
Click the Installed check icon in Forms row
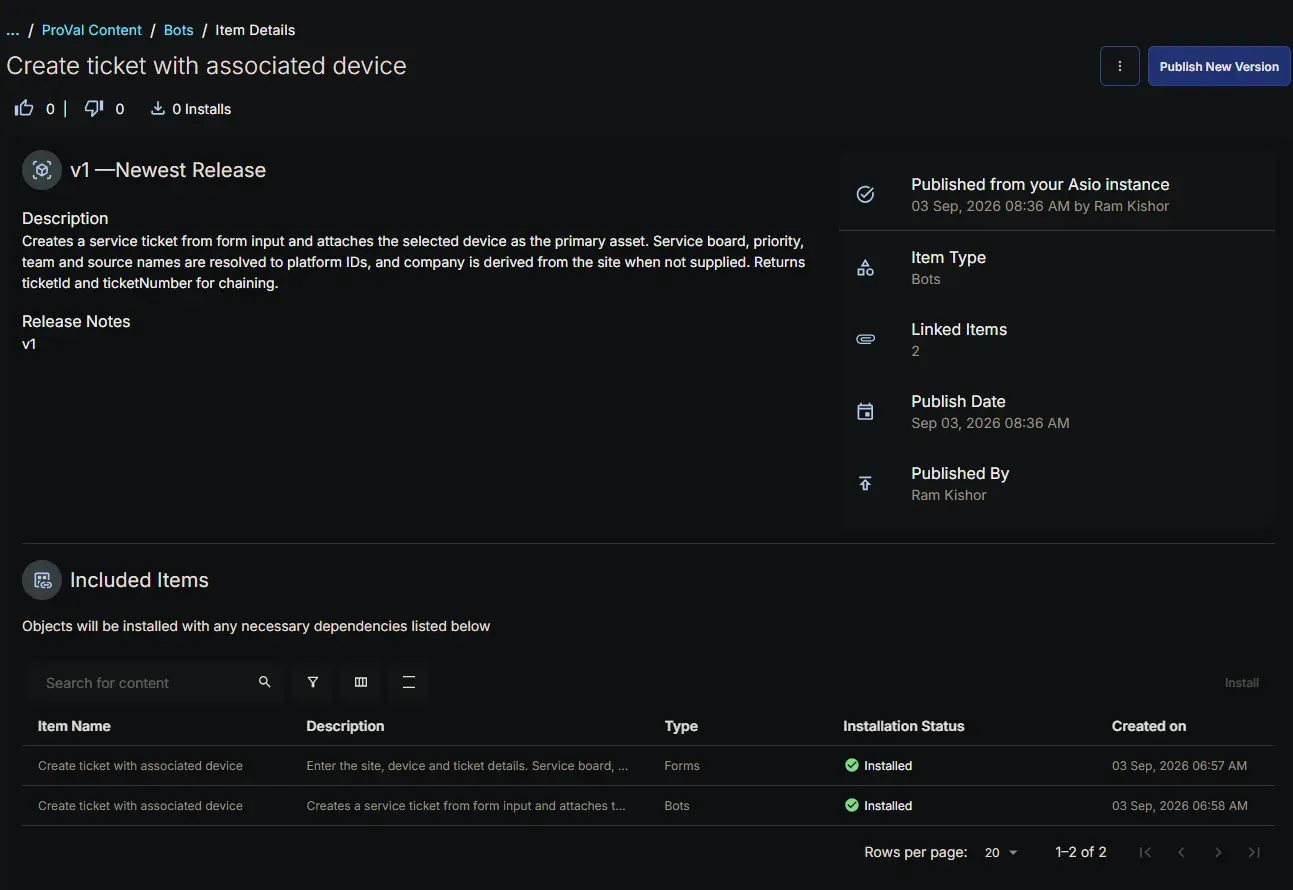[x=852, y=765]
